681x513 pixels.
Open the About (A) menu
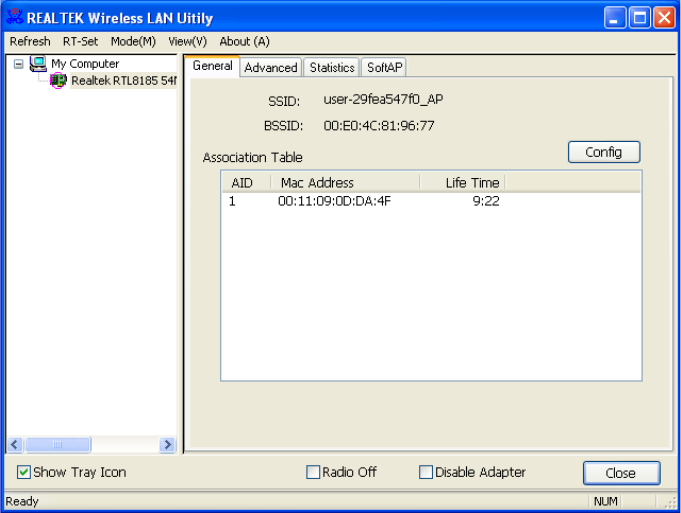coord(245,41)
